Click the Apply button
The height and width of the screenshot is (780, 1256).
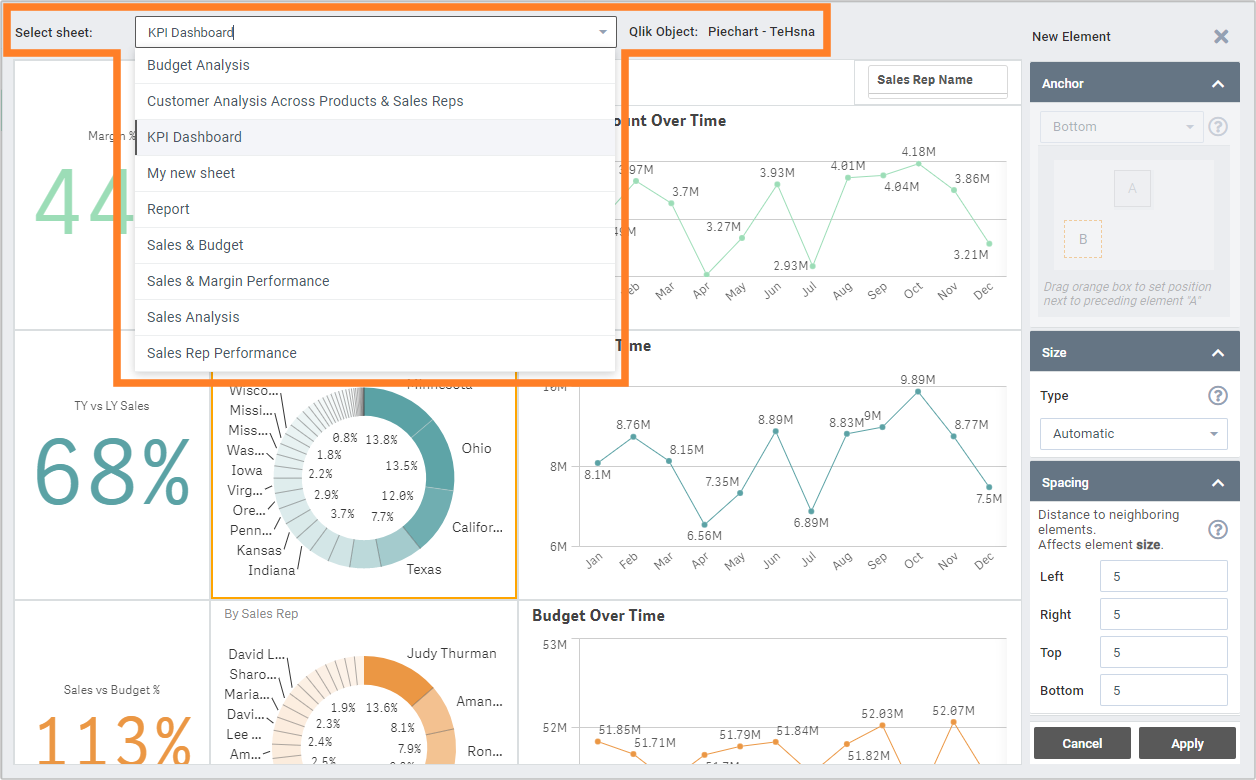click(1187, 743)
